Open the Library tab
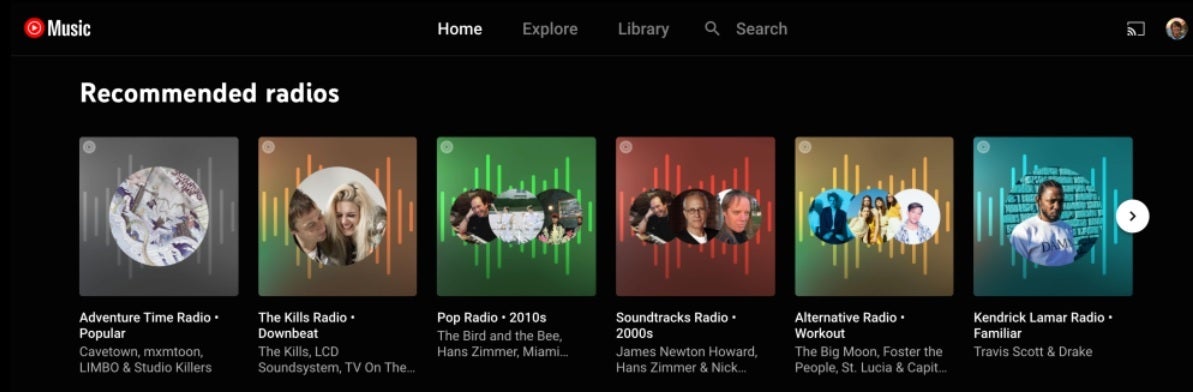 (643, 29)
